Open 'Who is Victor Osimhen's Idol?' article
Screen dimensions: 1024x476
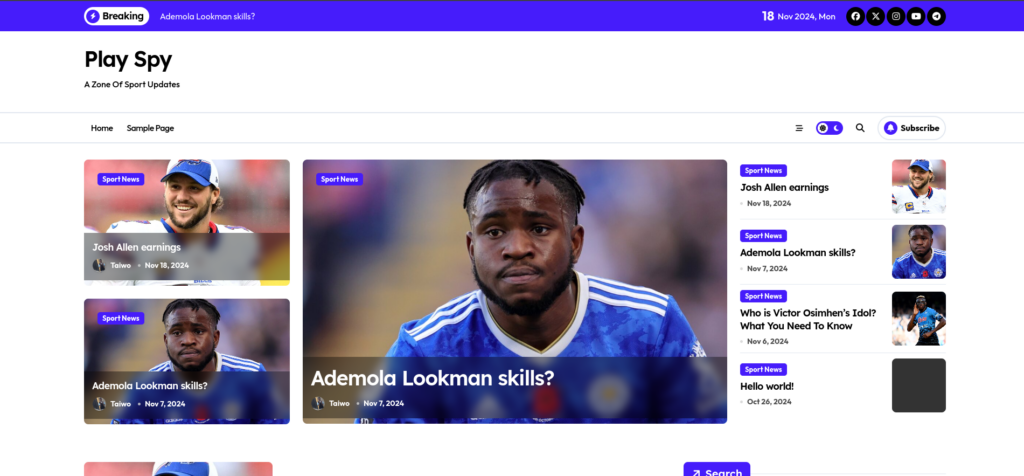point(808,319)
